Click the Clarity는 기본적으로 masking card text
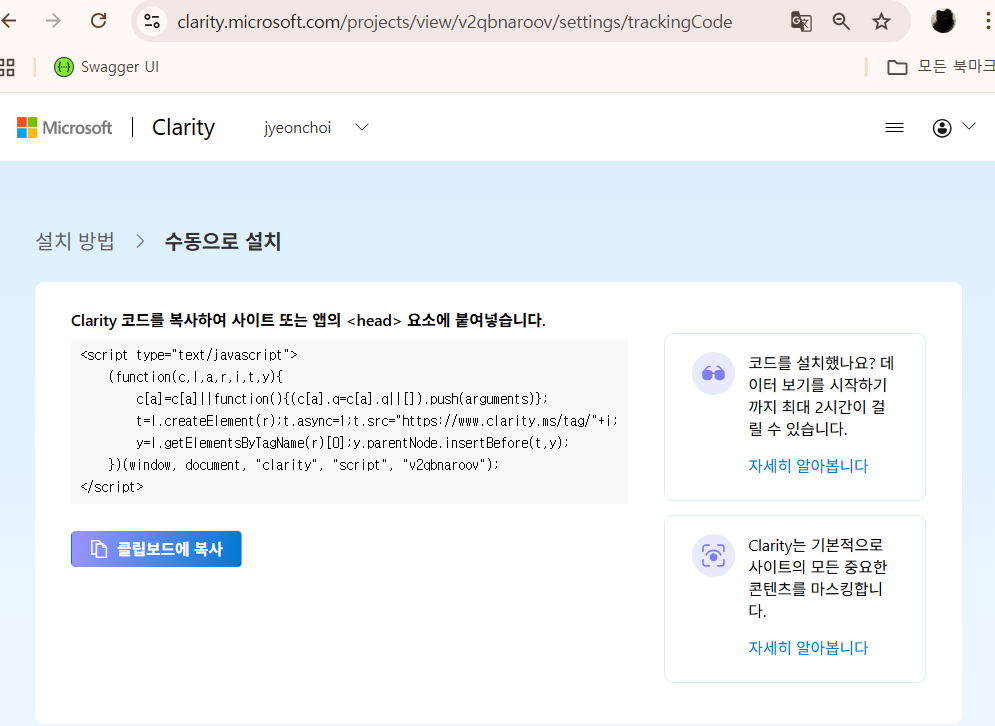Viewport: 995px width, 726px height. point(817,578)
